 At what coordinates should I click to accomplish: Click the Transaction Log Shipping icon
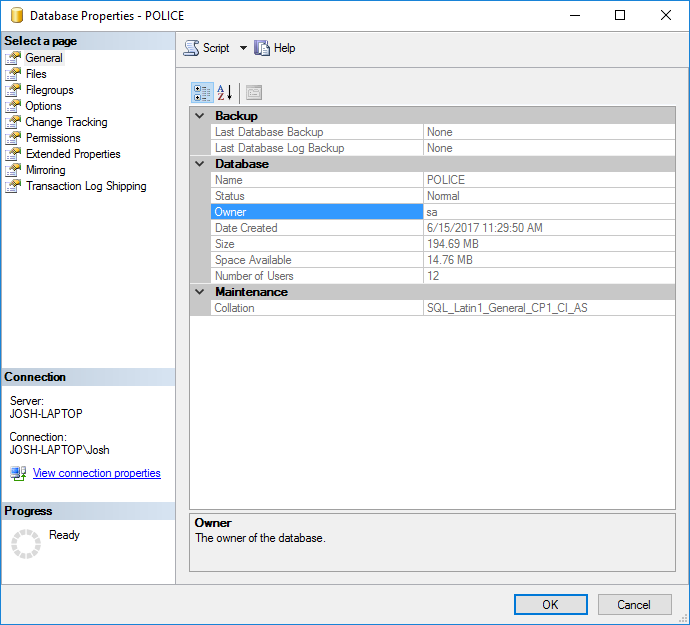(13, 186)
